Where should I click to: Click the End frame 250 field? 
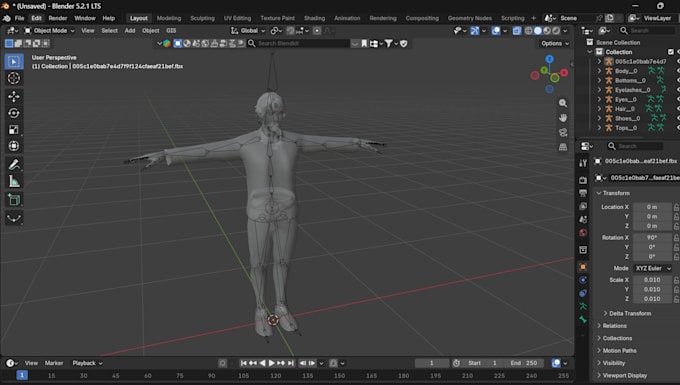coord(525,363)
